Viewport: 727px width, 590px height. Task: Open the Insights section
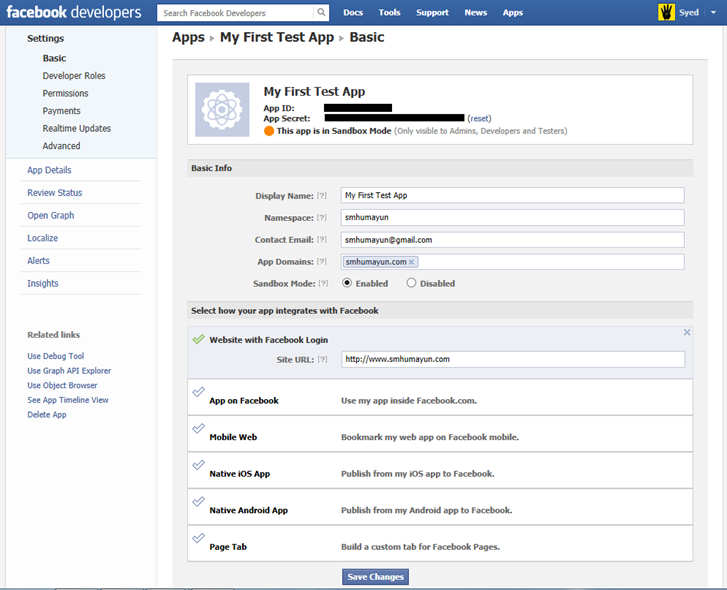43,284
